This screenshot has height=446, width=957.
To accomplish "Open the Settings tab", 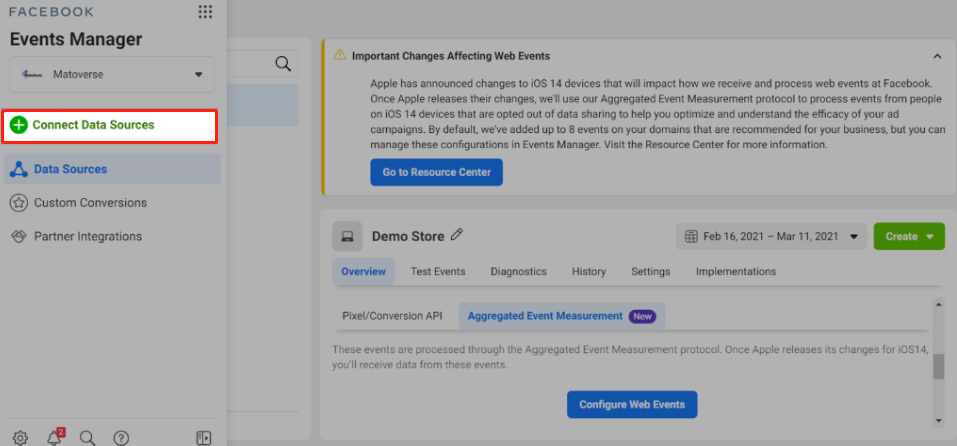I will 651,272.
